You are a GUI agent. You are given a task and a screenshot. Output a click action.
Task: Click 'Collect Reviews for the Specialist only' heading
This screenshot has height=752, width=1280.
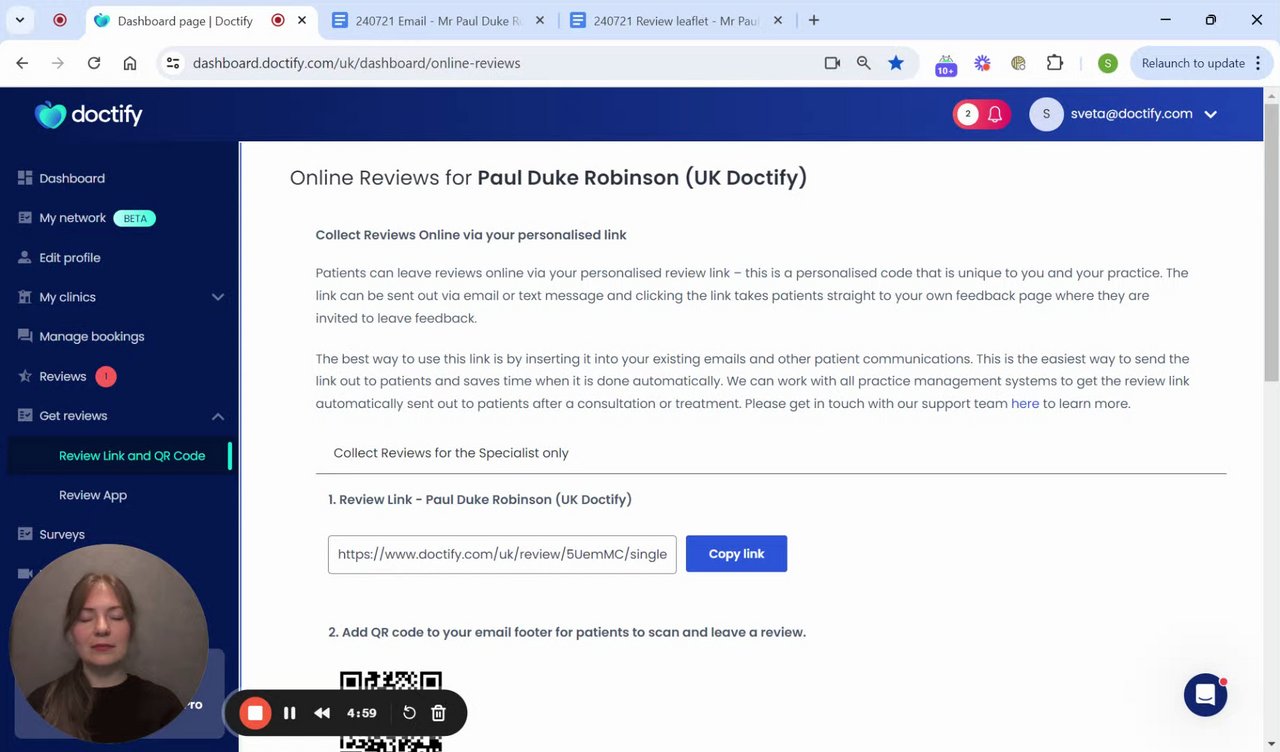pyautogui.click(x=451, y=453)
